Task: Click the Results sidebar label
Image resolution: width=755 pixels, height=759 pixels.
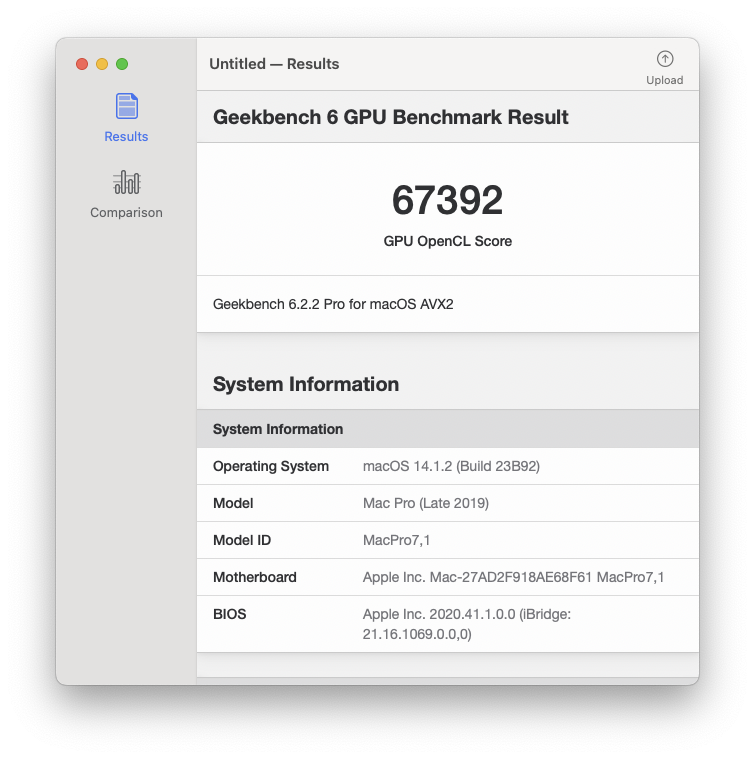Action: click(x=126, y=137)
